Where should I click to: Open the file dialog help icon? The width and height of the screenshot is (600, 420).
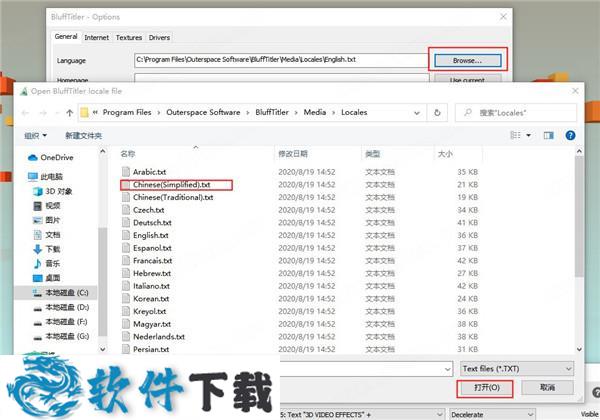pyautogui.click(x=570, y=135)
